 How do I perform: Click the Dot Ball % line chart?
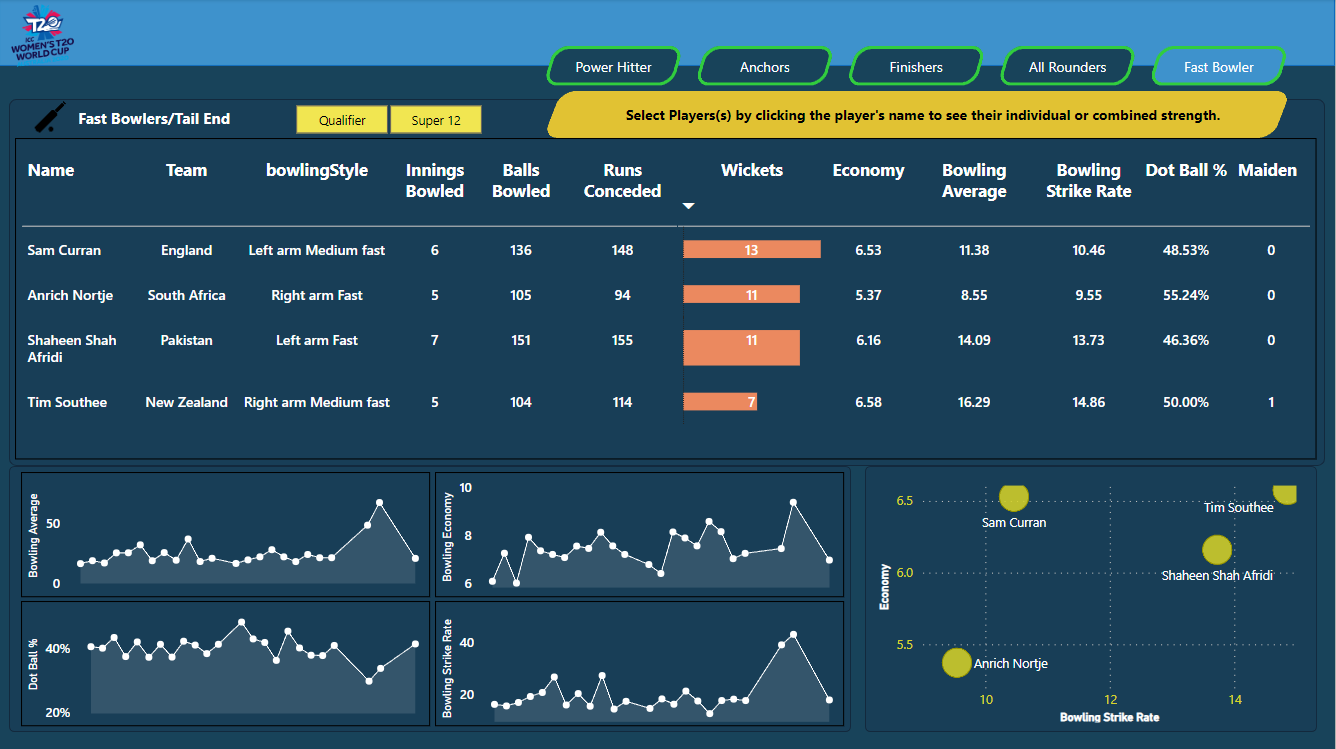(226, 663)
